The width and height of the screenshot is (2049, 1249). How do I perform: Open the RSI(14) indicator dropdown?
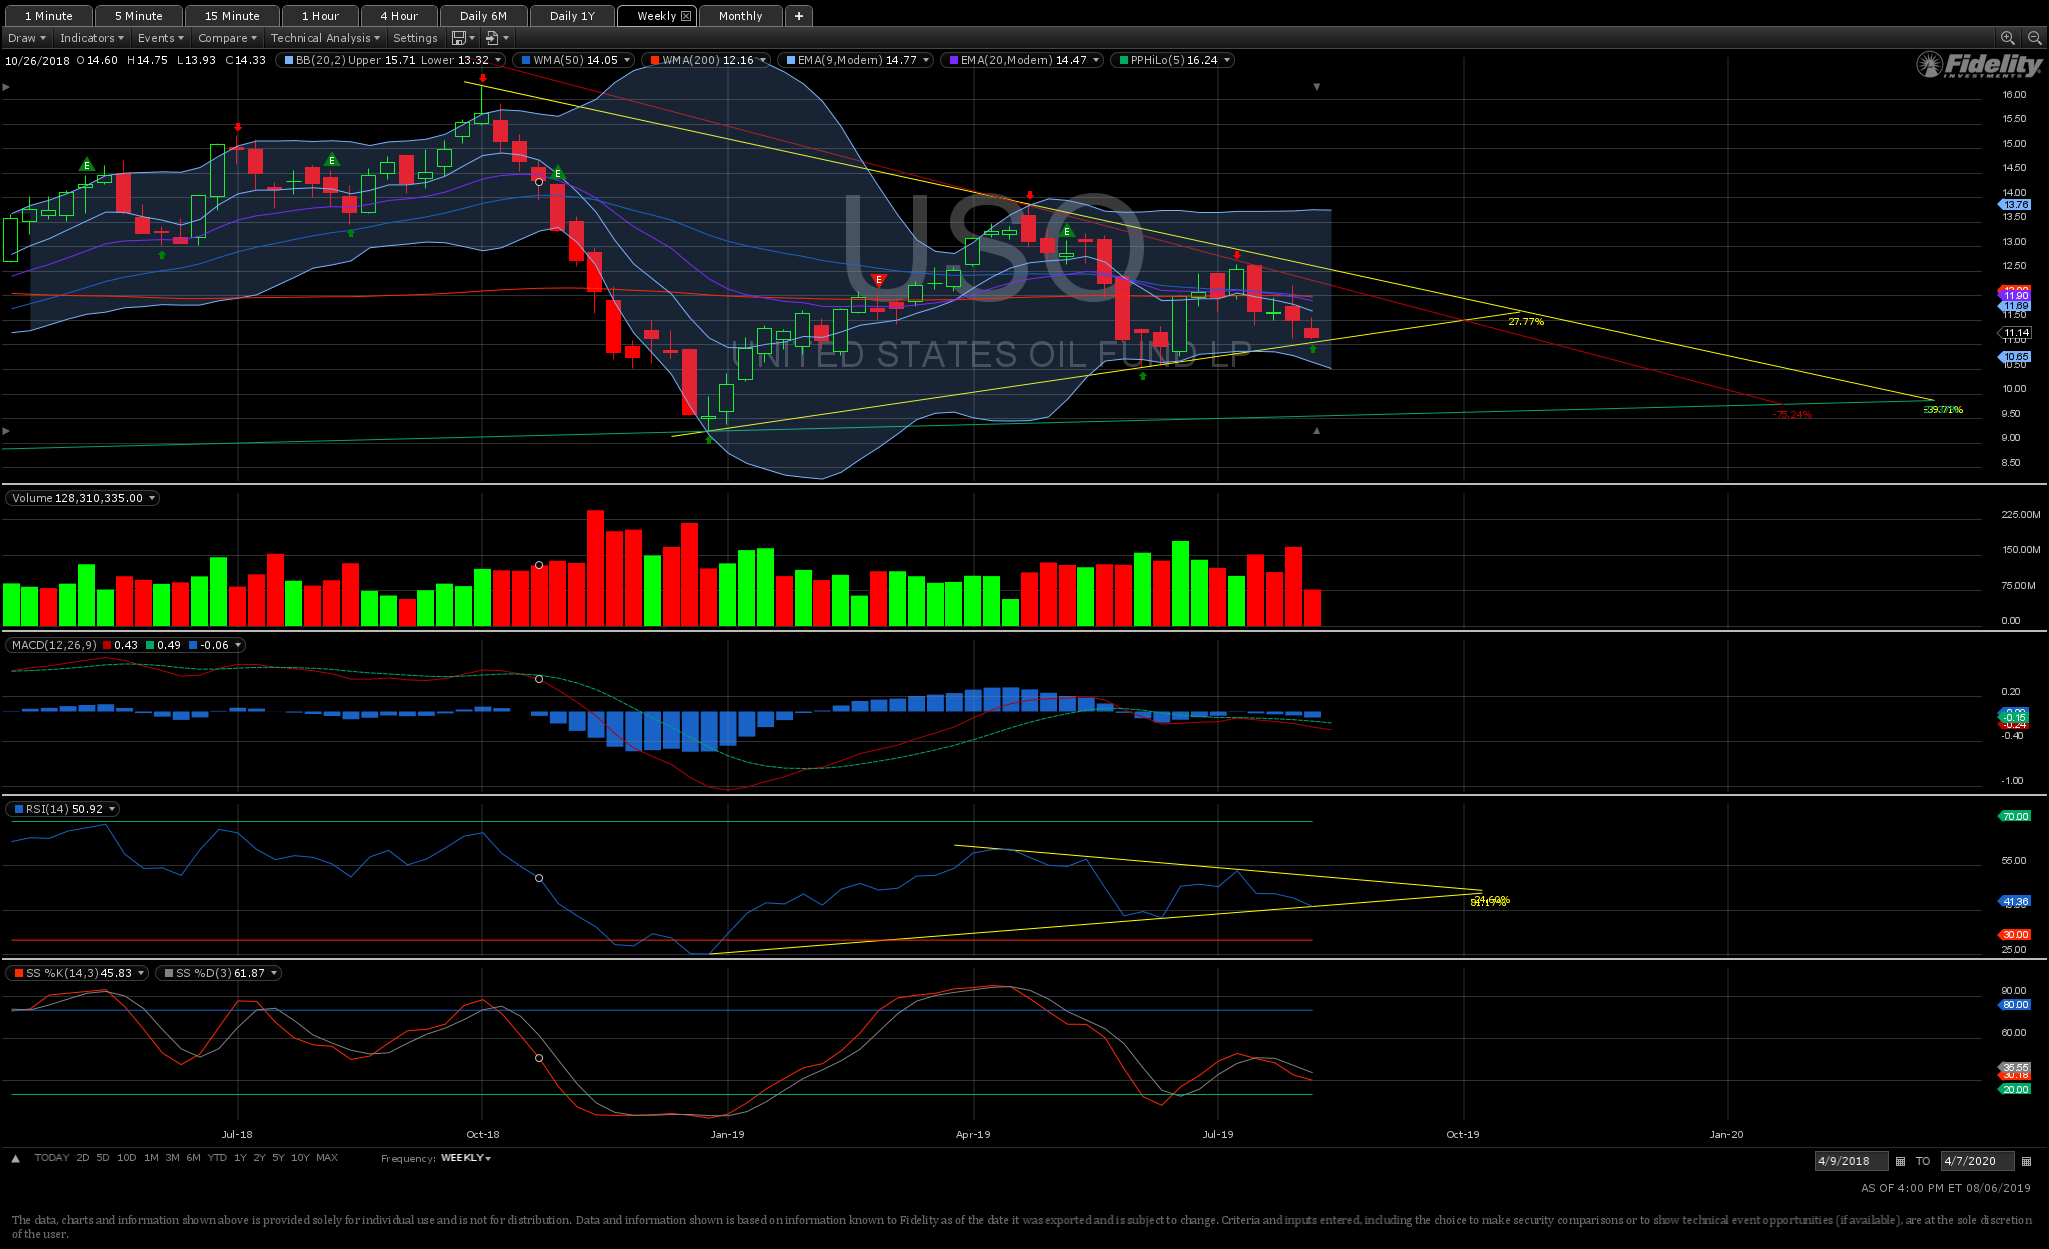coord(112,809)
